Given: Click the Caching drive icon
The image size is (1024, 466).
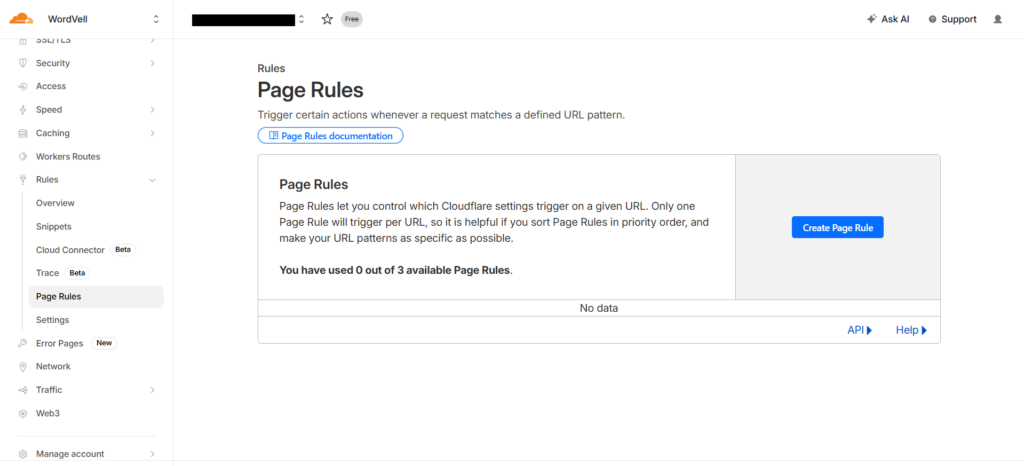Looking at the screenshot, I should point(23,133).
